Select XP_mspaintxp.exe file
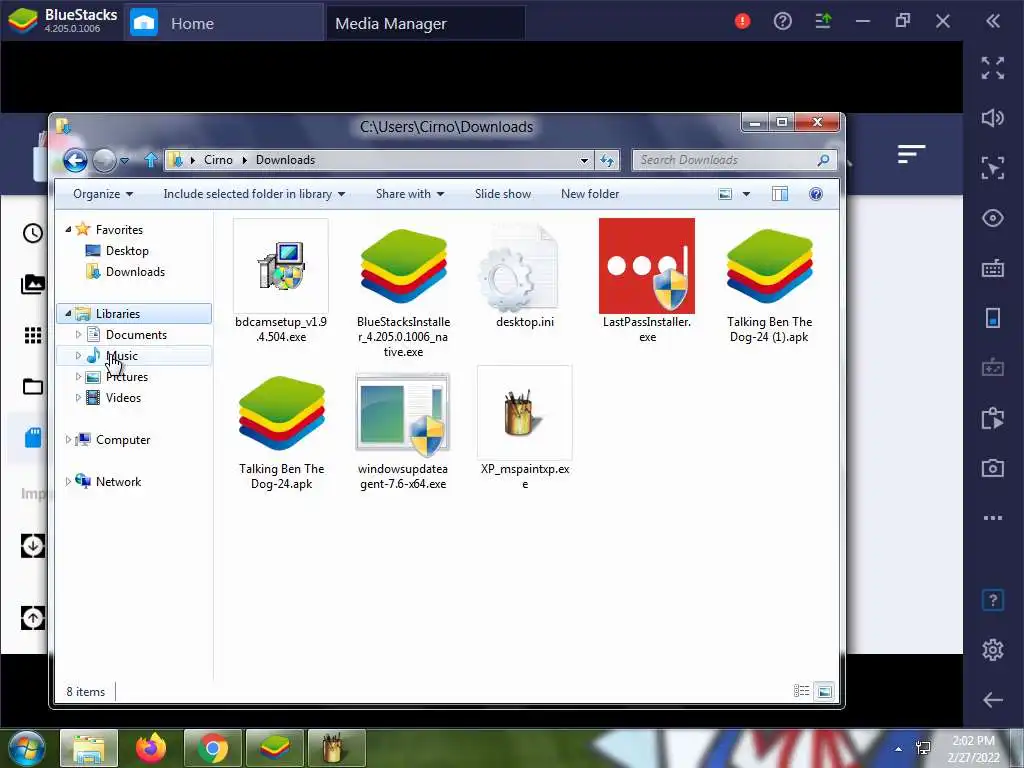Viewport: 1024px width, 768px height. [x=524, y=413]
